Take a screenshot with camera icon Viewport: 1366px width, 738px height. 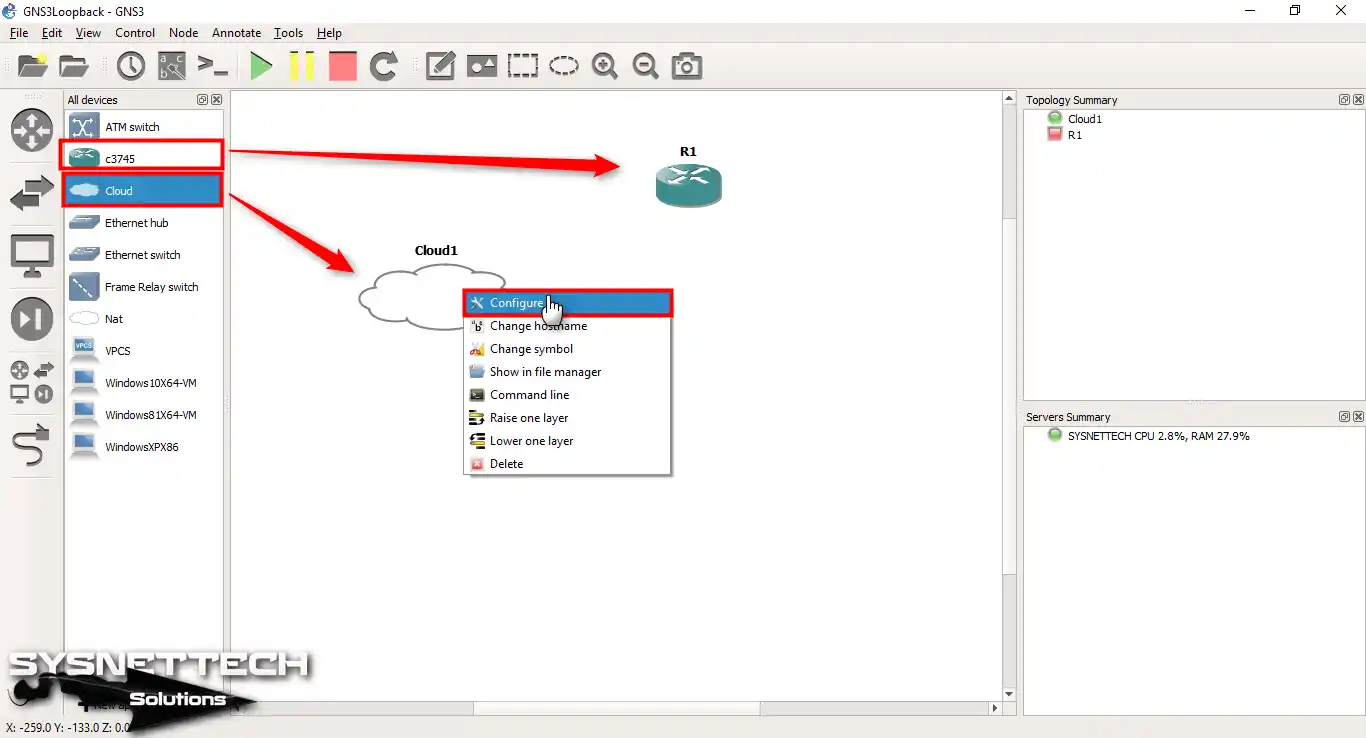click(x=686, y=66)
